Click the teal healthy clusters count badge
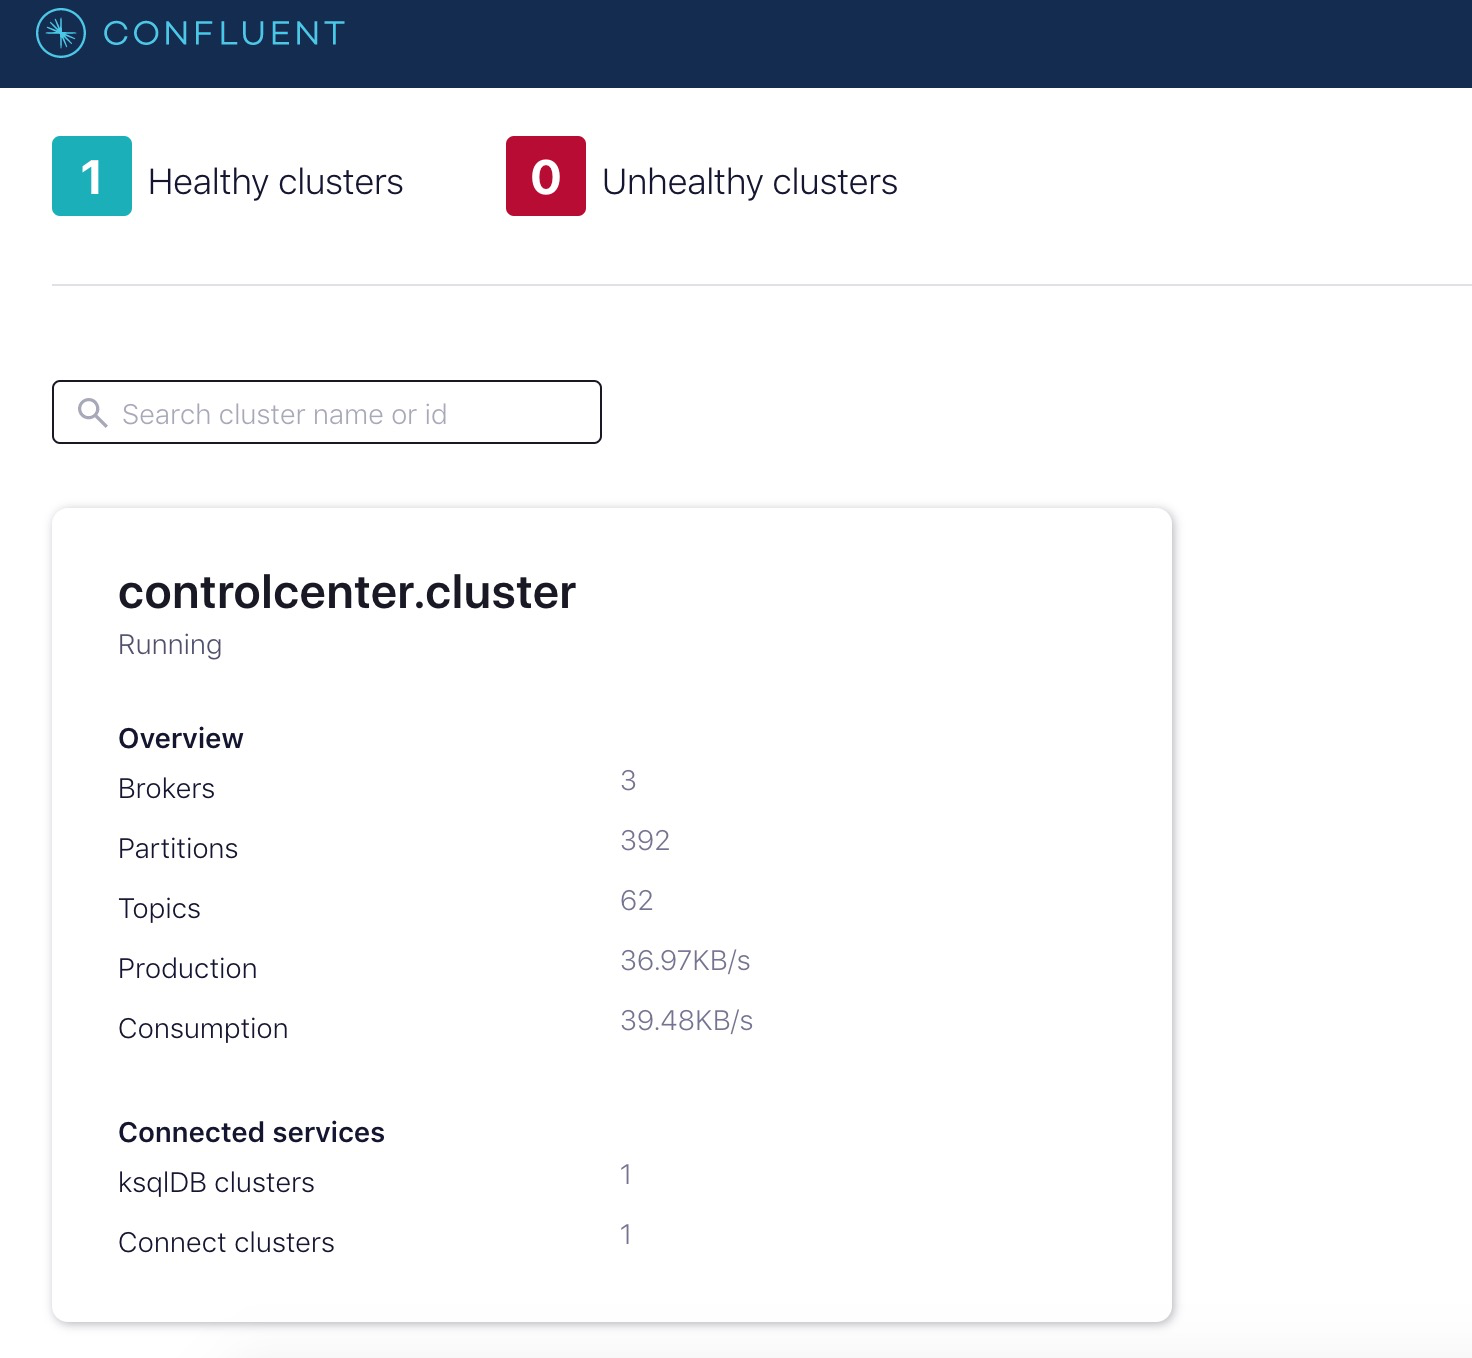This screenshot has width=1472, height=1358. (x=92, y=176)
